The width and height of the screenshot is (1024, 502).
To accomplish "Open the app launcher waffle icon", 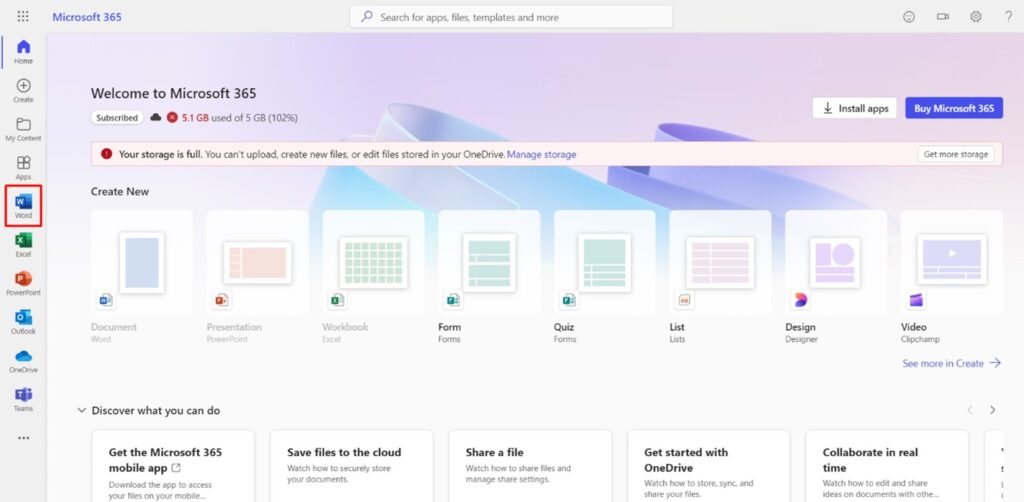I will pos(23,17).
